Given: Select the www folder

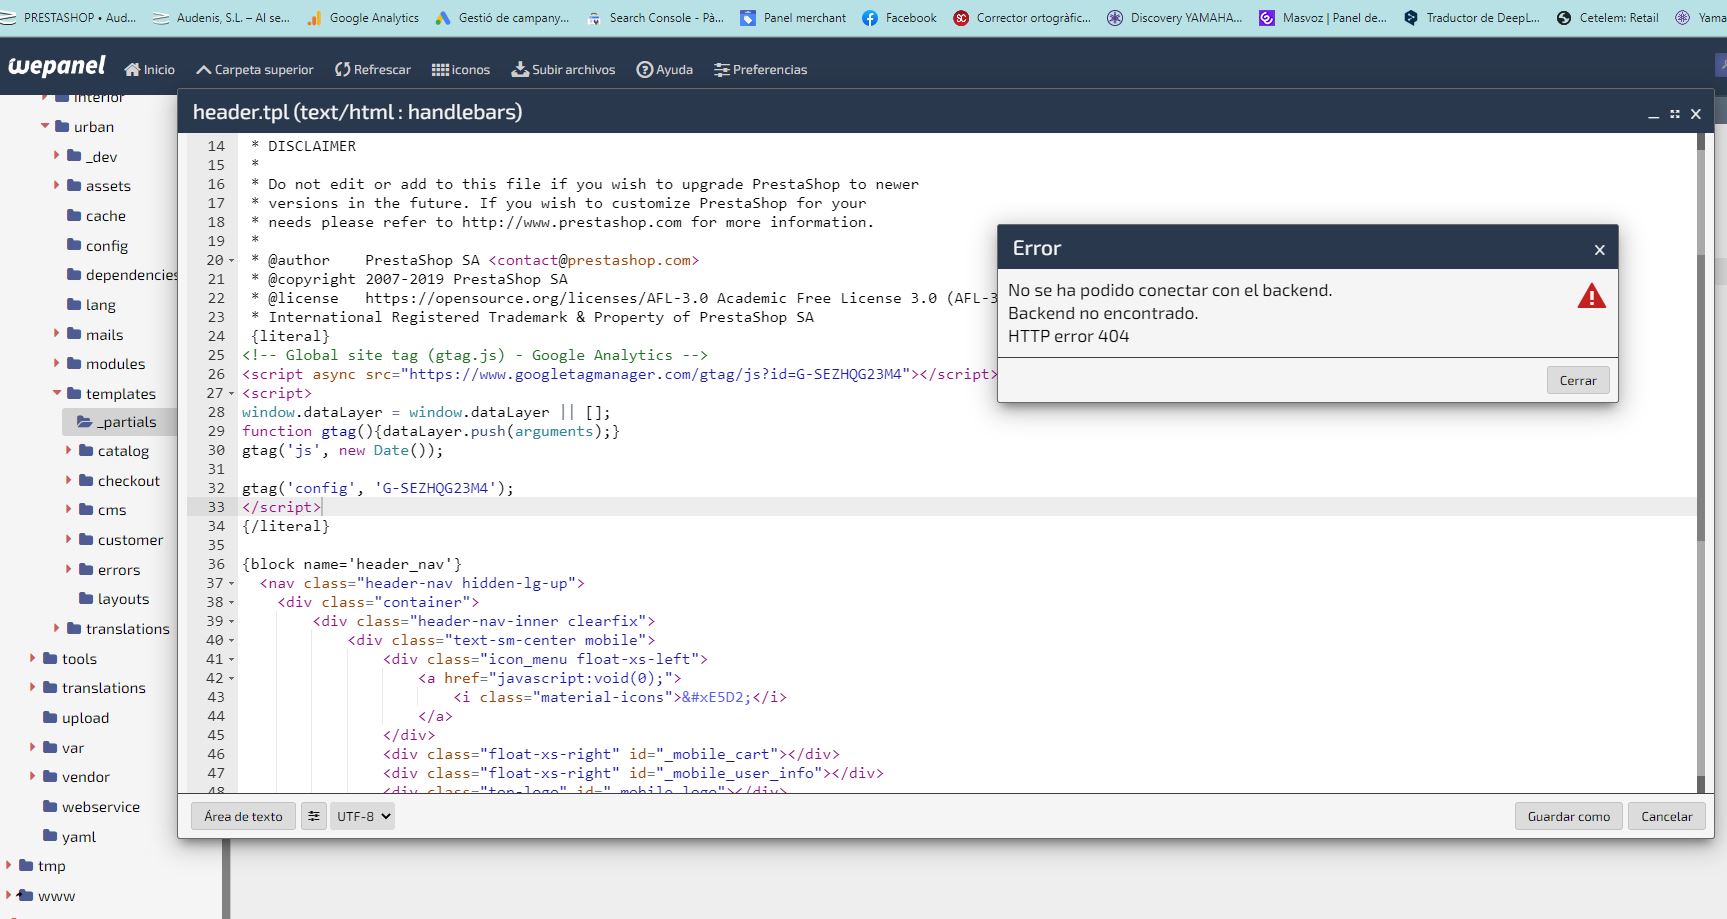Looking at the screenshot, I should click(x=47, y=896).
